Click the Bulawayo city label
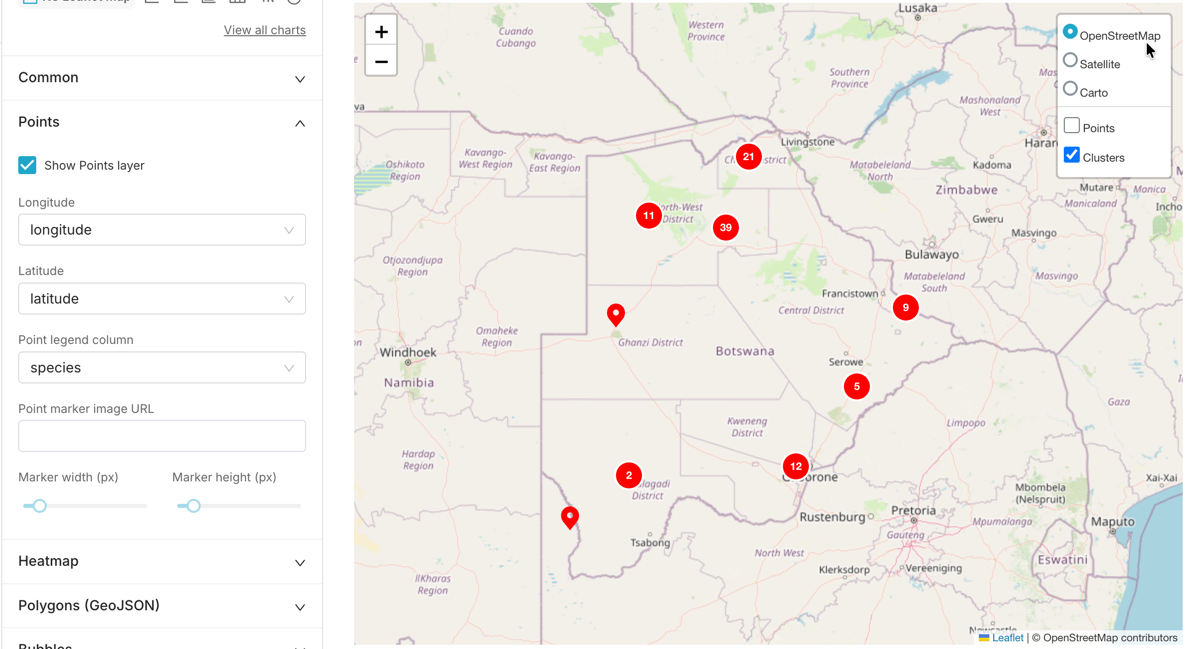 (932, 255)
